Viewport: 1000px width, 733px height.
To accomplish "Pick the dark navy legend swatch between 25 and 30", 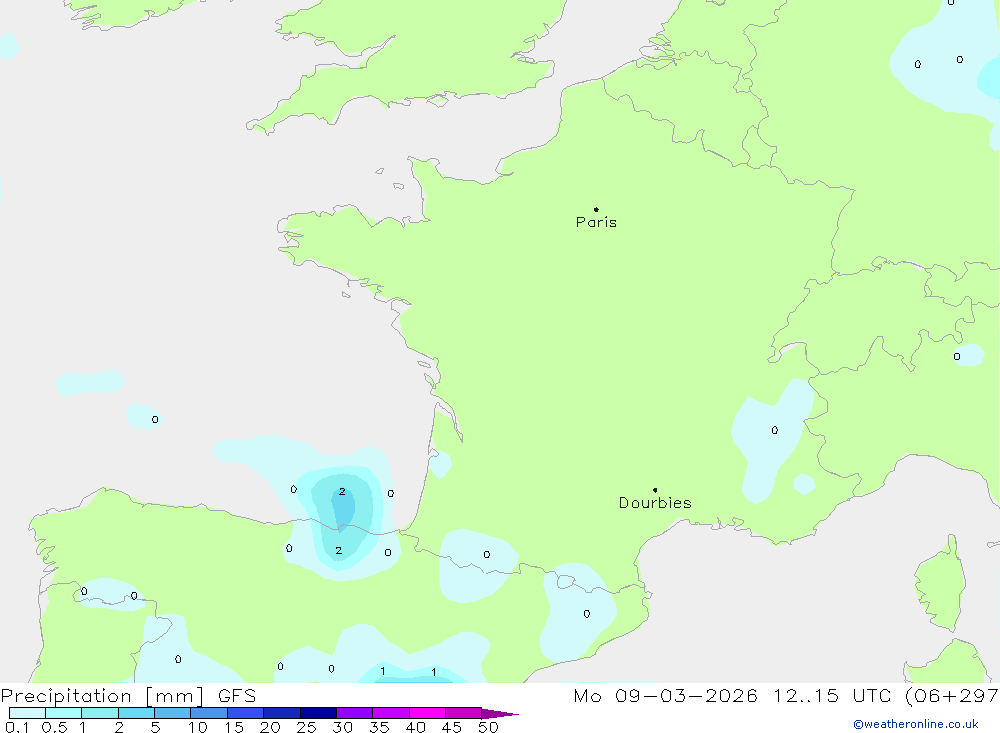I will click(318, 713).
